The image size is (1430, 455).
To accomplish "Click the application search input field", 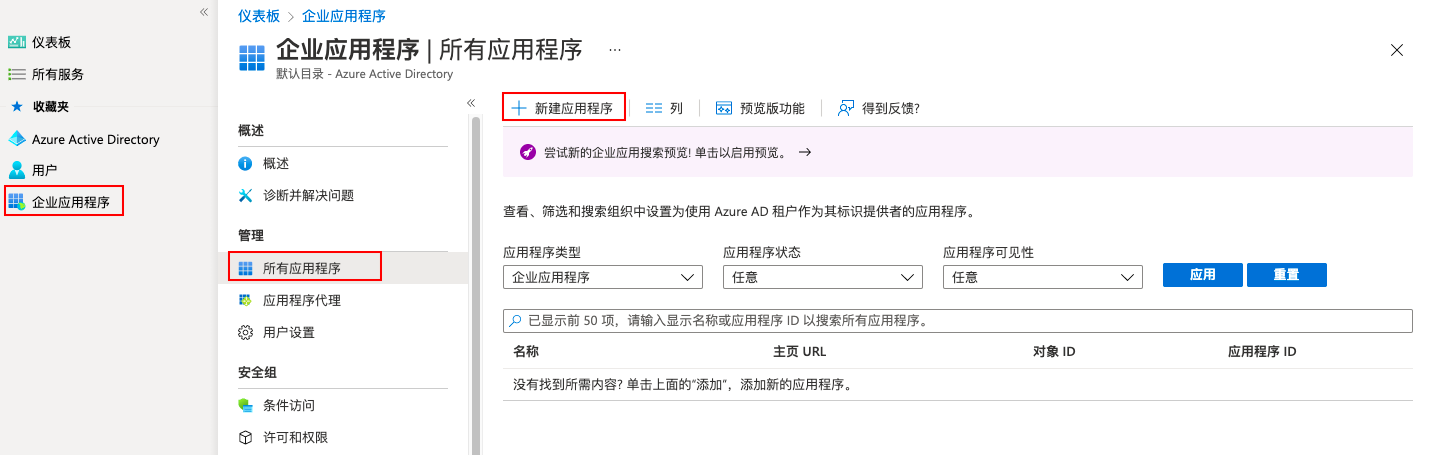I will coord(958,321).
